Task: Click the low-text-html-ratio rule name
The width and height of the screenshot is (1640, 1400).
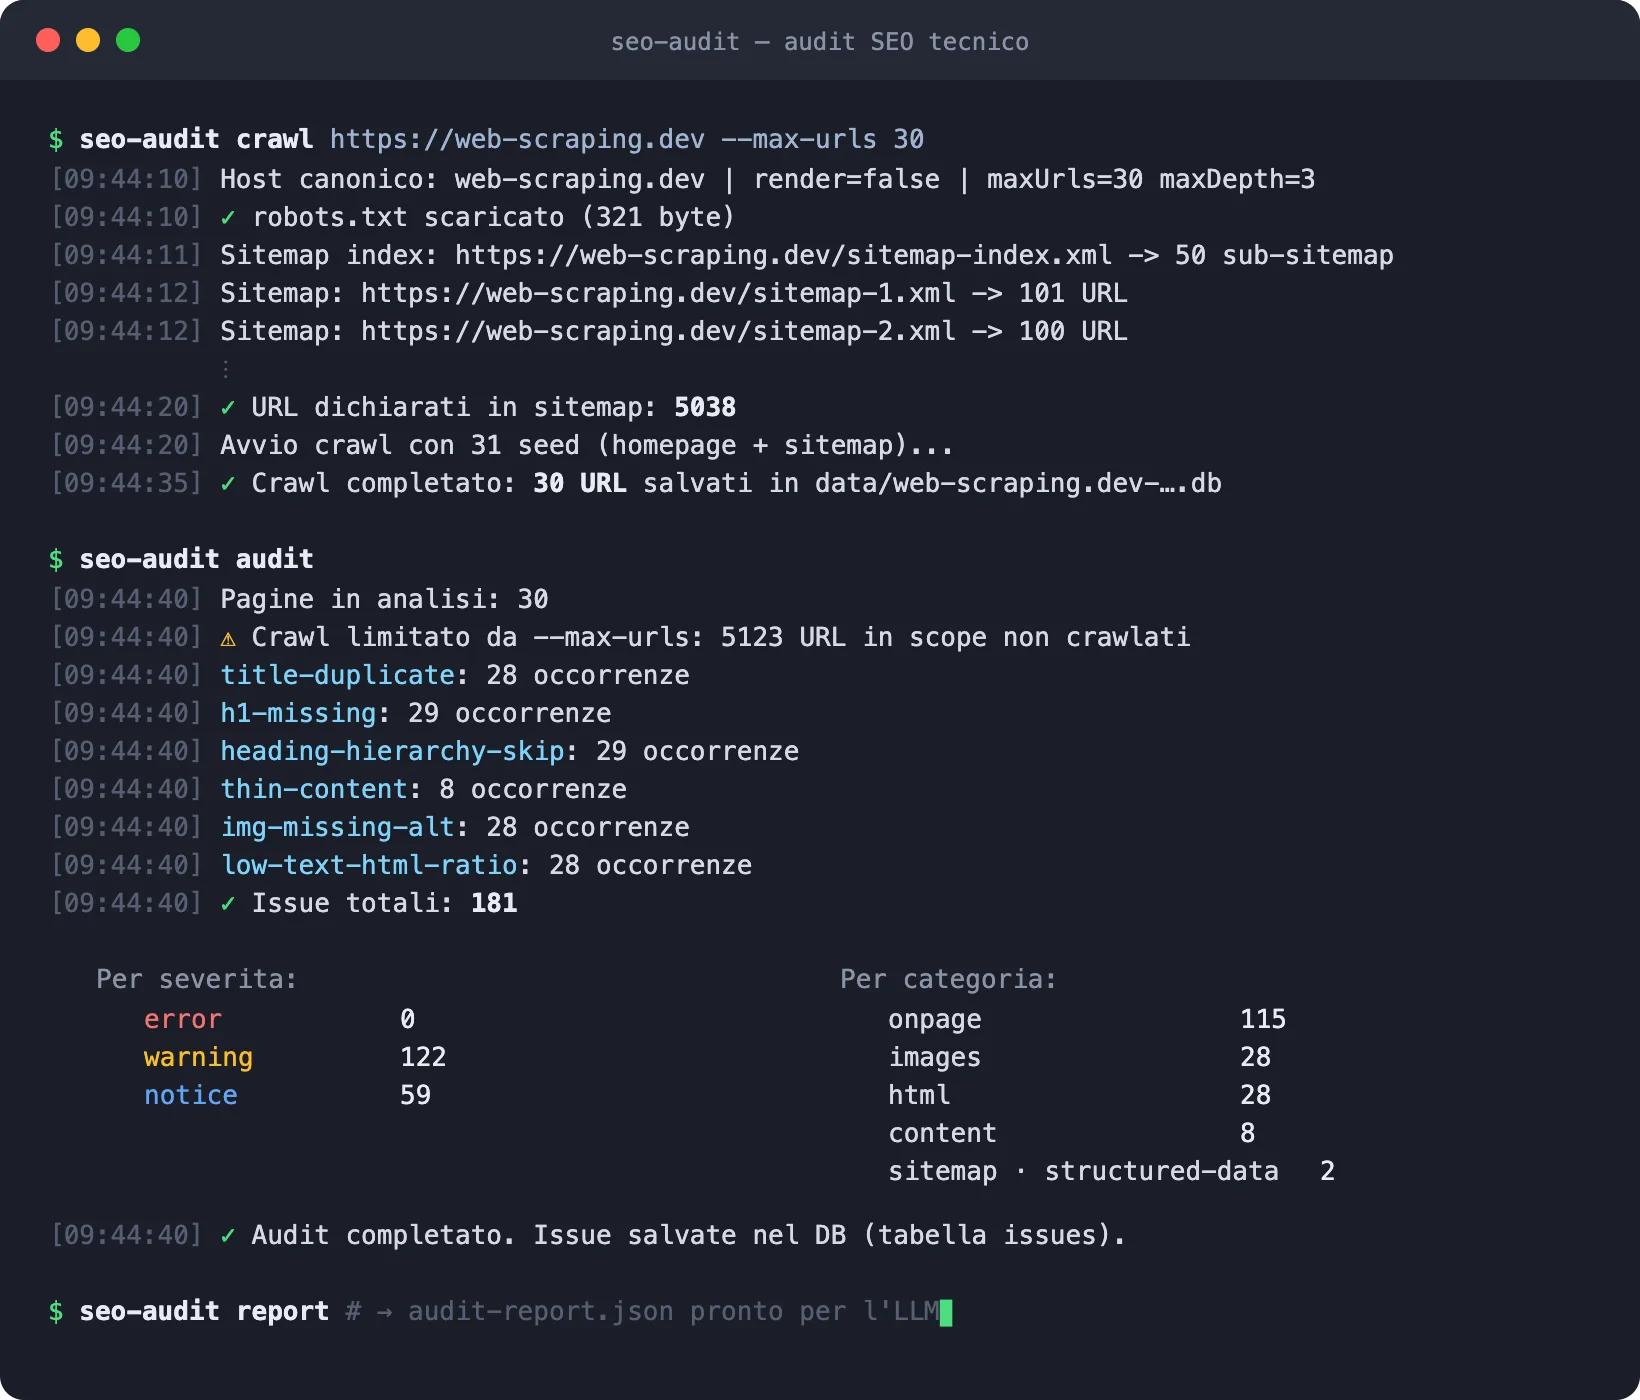Action: [x=369, y=865]
